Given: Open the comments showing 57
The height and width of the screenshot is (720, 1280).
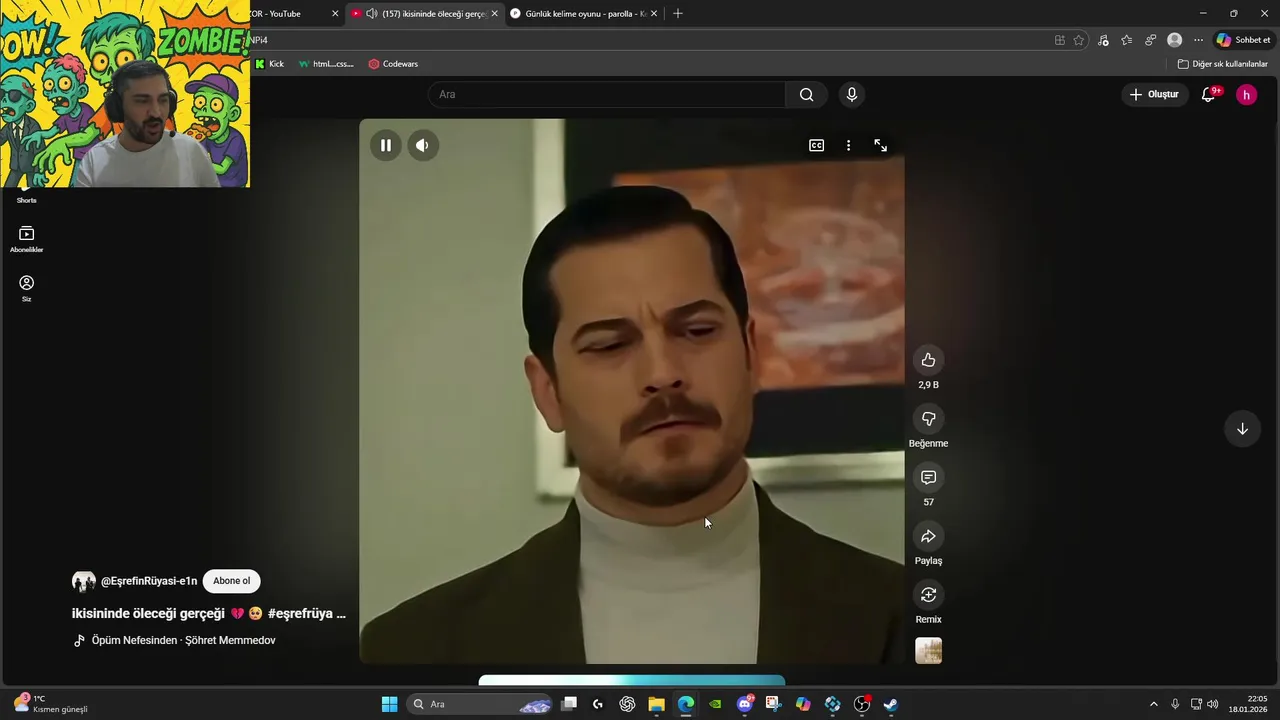Looking at the screenshot, I should pos(928,478).
